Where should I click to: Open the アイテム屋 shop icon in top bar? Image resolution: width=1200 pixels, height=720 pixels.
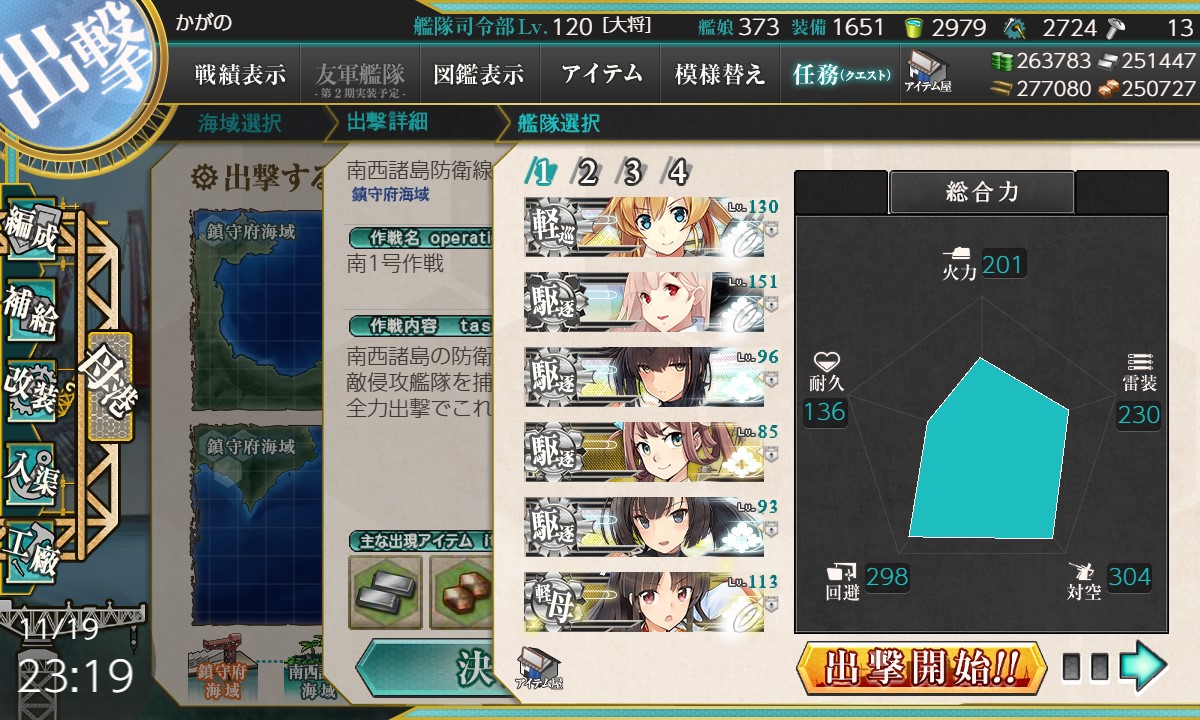[927, 73]
